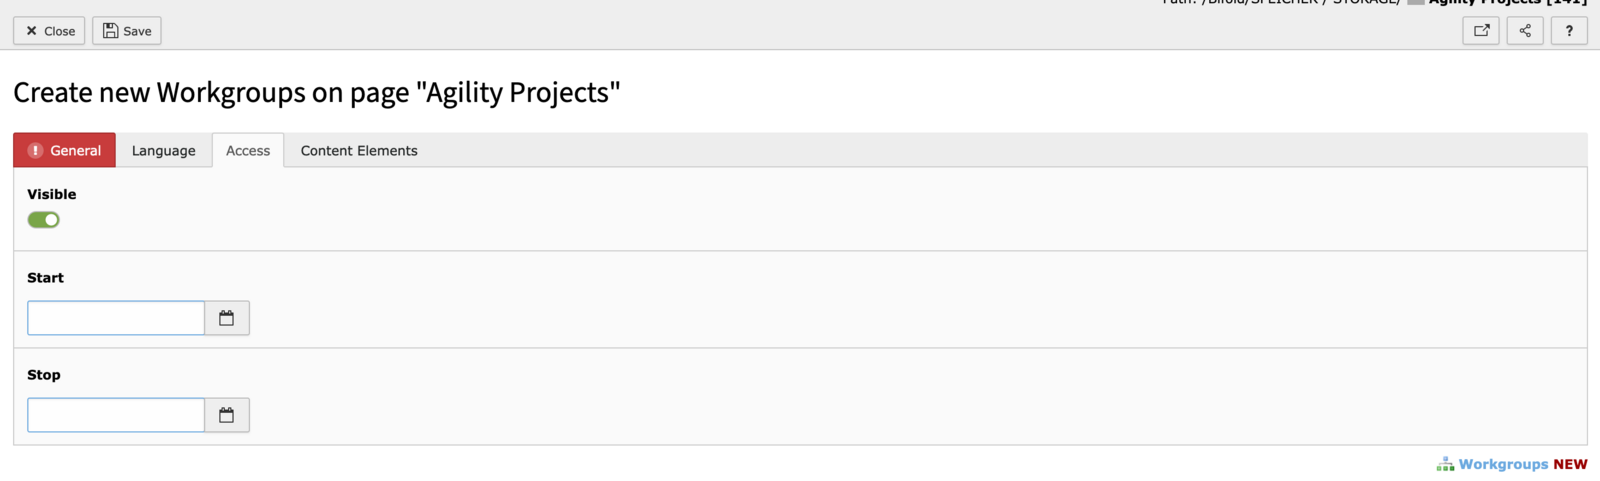Screen dimensions: 1600x481
Task: Click the share link icon
Action: point(1525,31)
